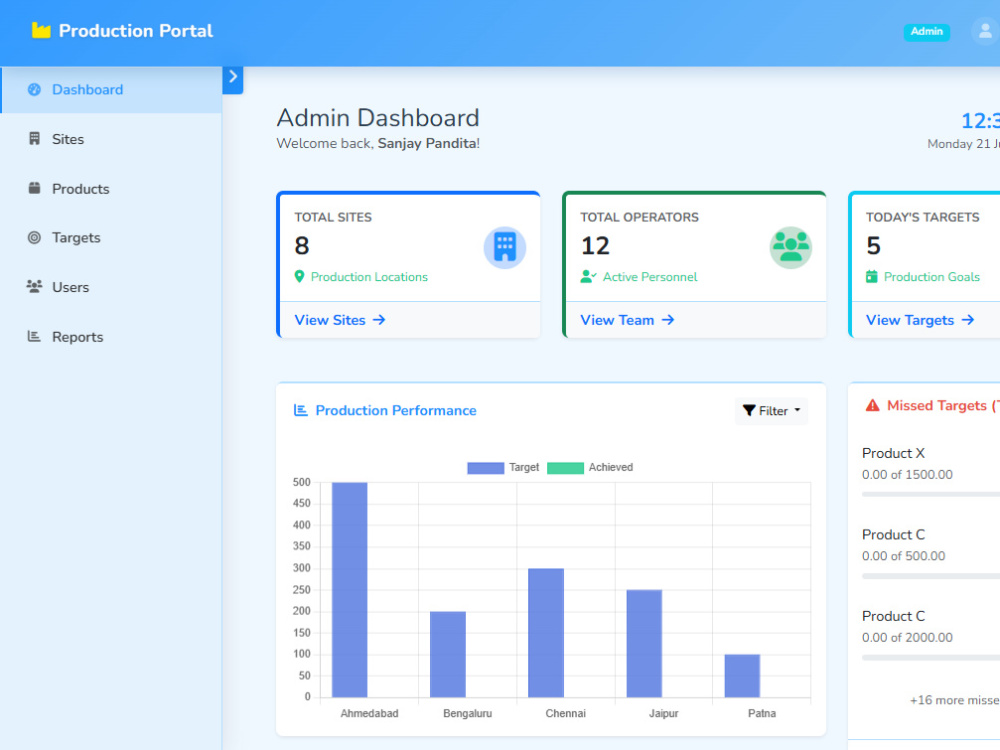Open the Filter dropdown menu

click(x=771, y=411)
